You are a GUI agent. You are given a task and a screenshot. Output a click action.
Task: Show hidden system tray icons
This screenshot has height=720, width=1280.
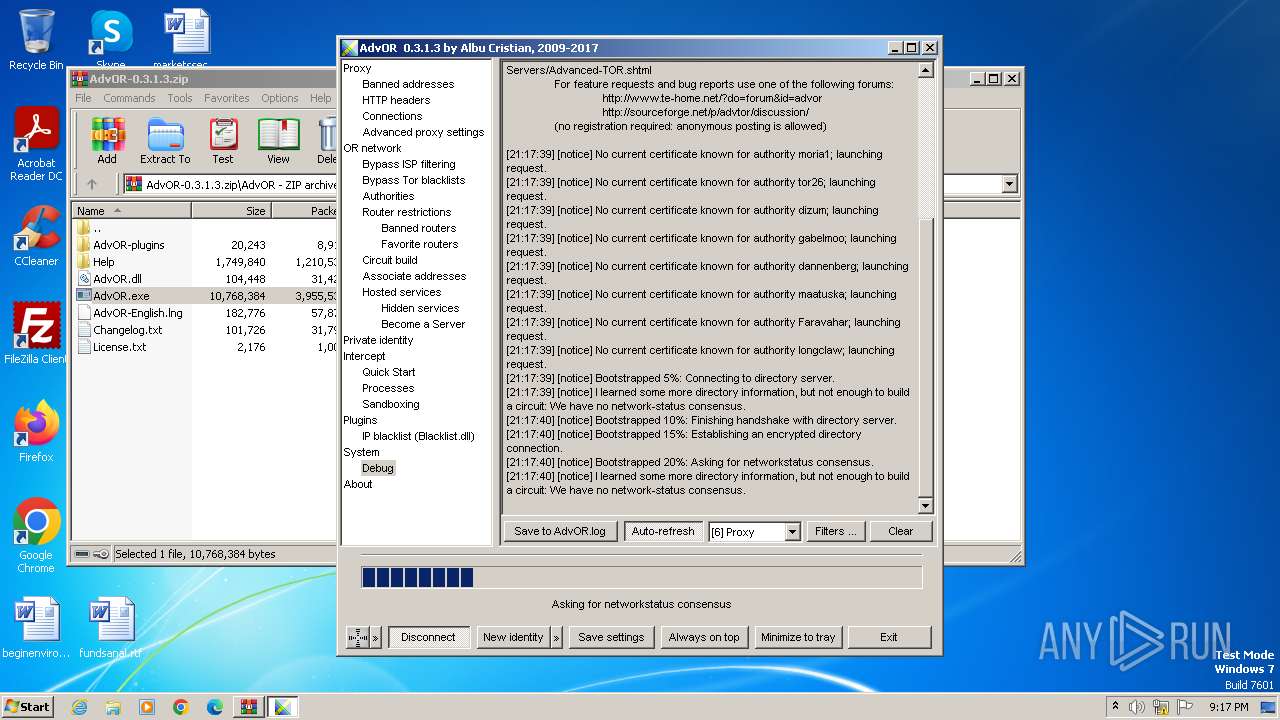[x=1114, y=707]
